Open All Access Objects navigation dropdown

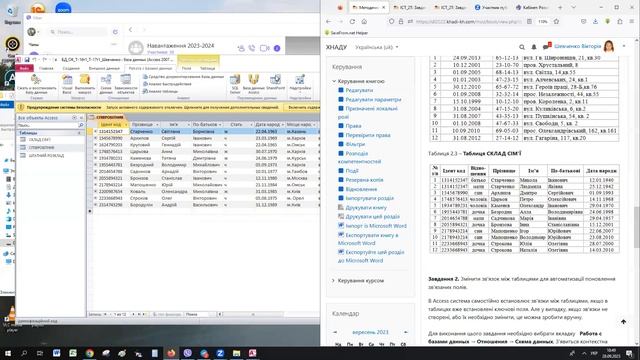click(74, 118)
